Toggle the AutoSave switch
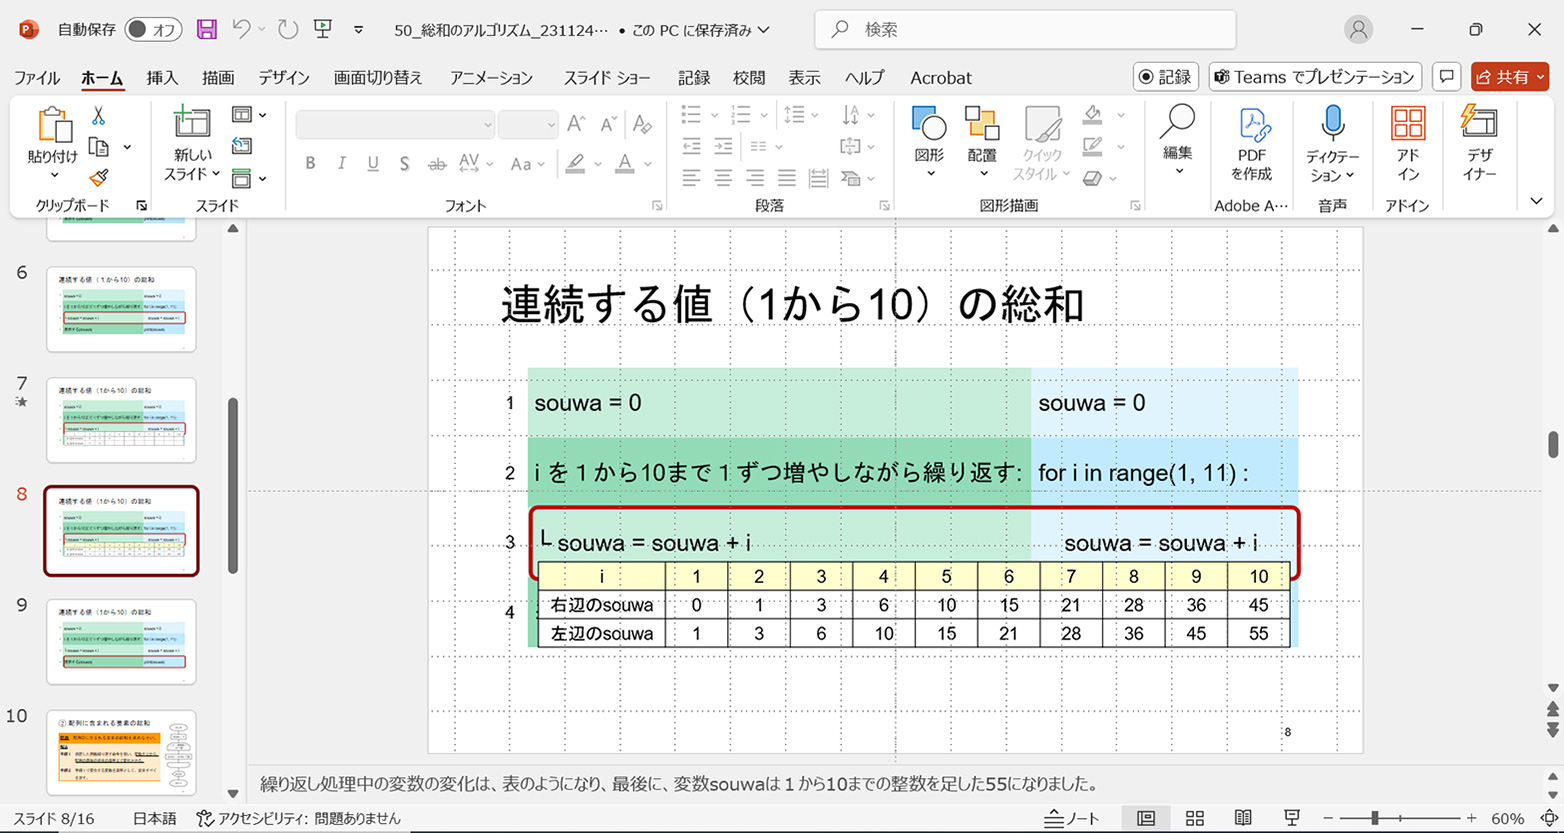Image resolution: width=1564 pixels, height=833 pixels. (152, 30)
